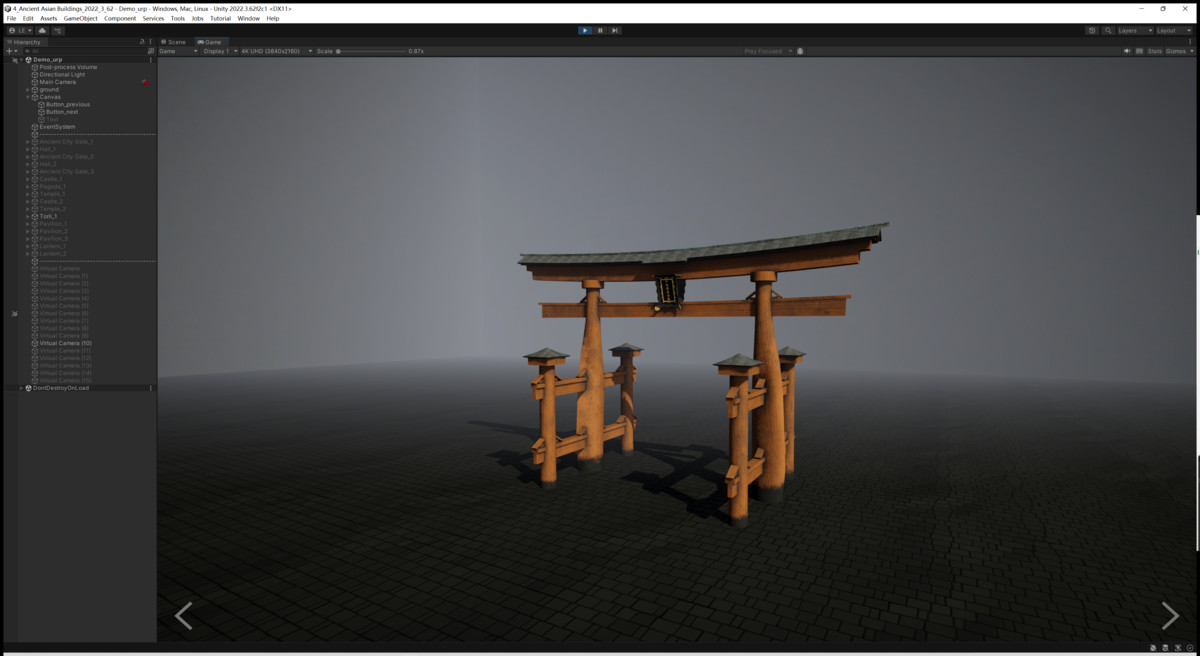Click the next arrow in the Game view
Image resolution: width=1200 pixels, height=656 pixels.
[x=1168, y=616]
